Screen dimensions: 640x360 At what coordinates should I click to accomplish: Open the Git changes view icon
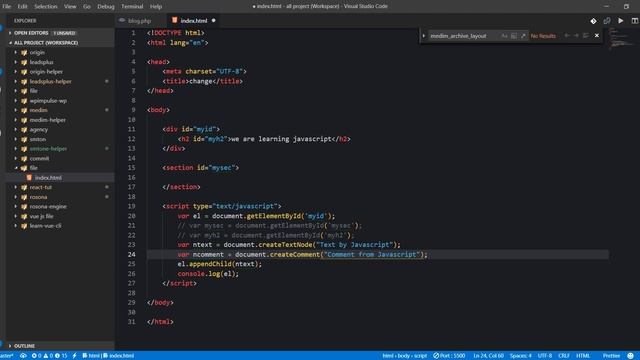[593, 21]
